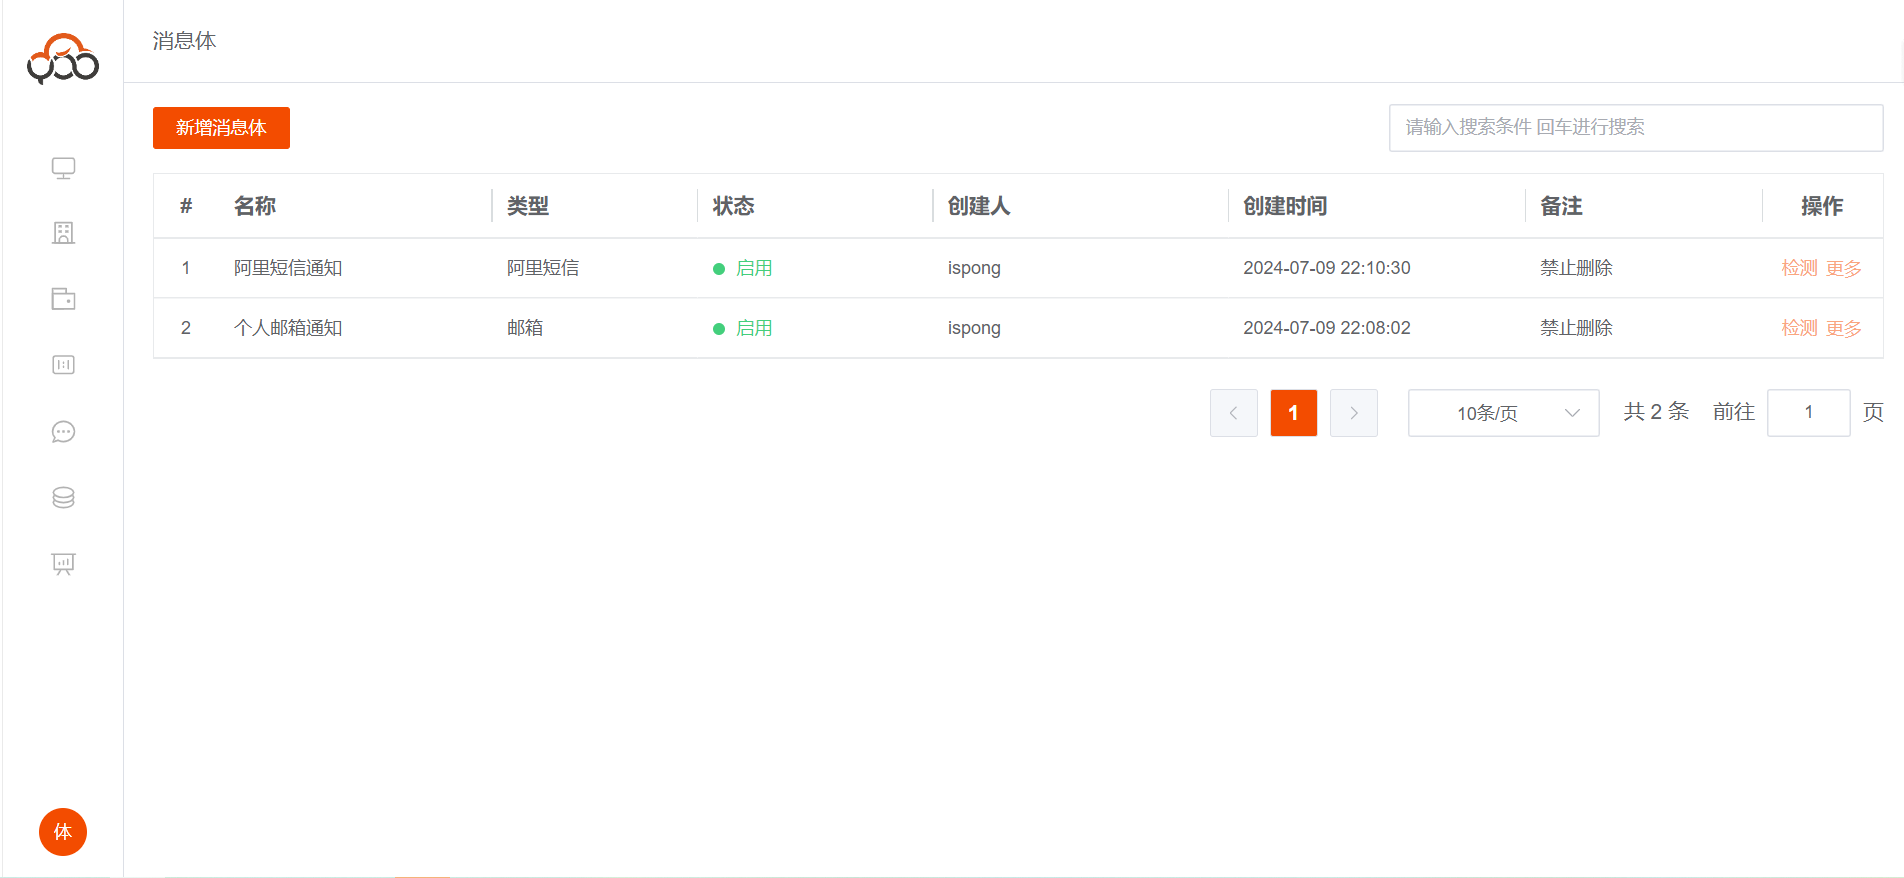
Task: Open 更多 menu for 阿里短信通知 row
Action: point(1843,268)
